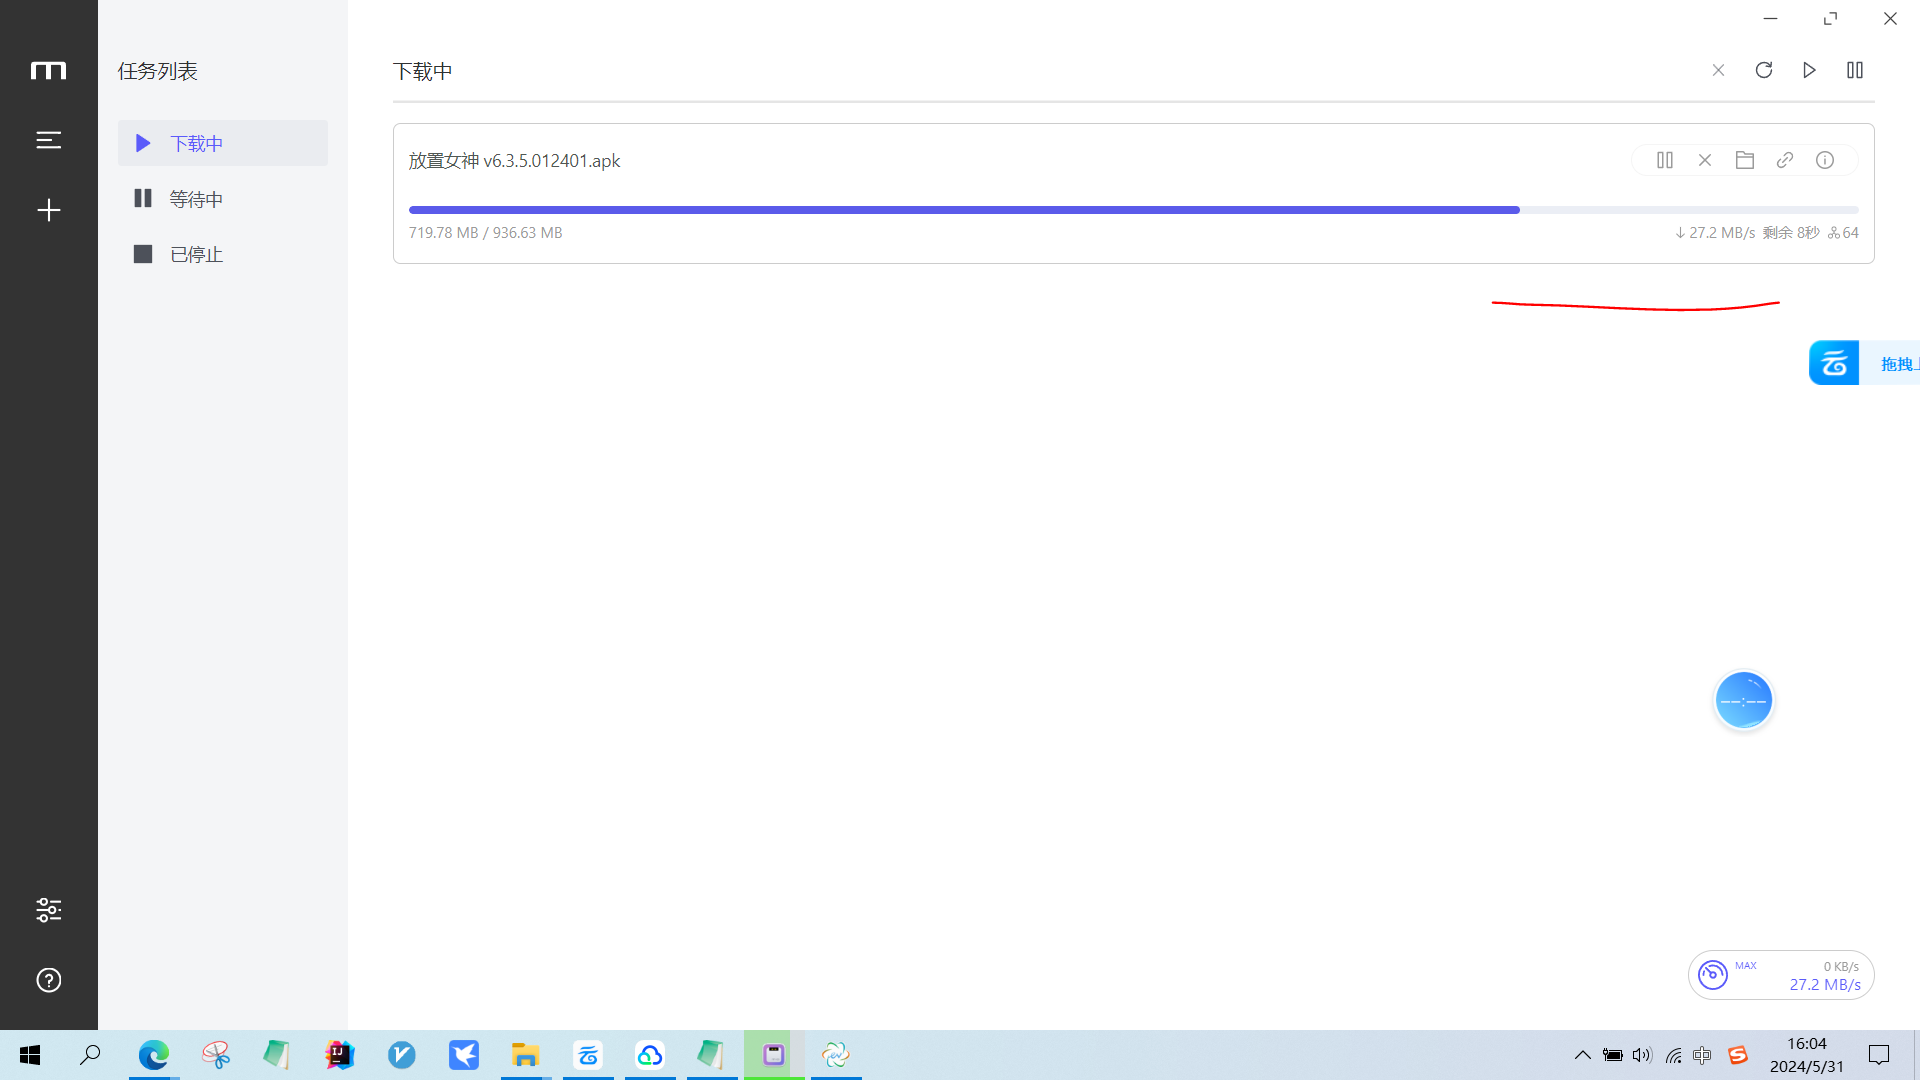Open Microsoft Edge from the taskbar

[154, 1055]
